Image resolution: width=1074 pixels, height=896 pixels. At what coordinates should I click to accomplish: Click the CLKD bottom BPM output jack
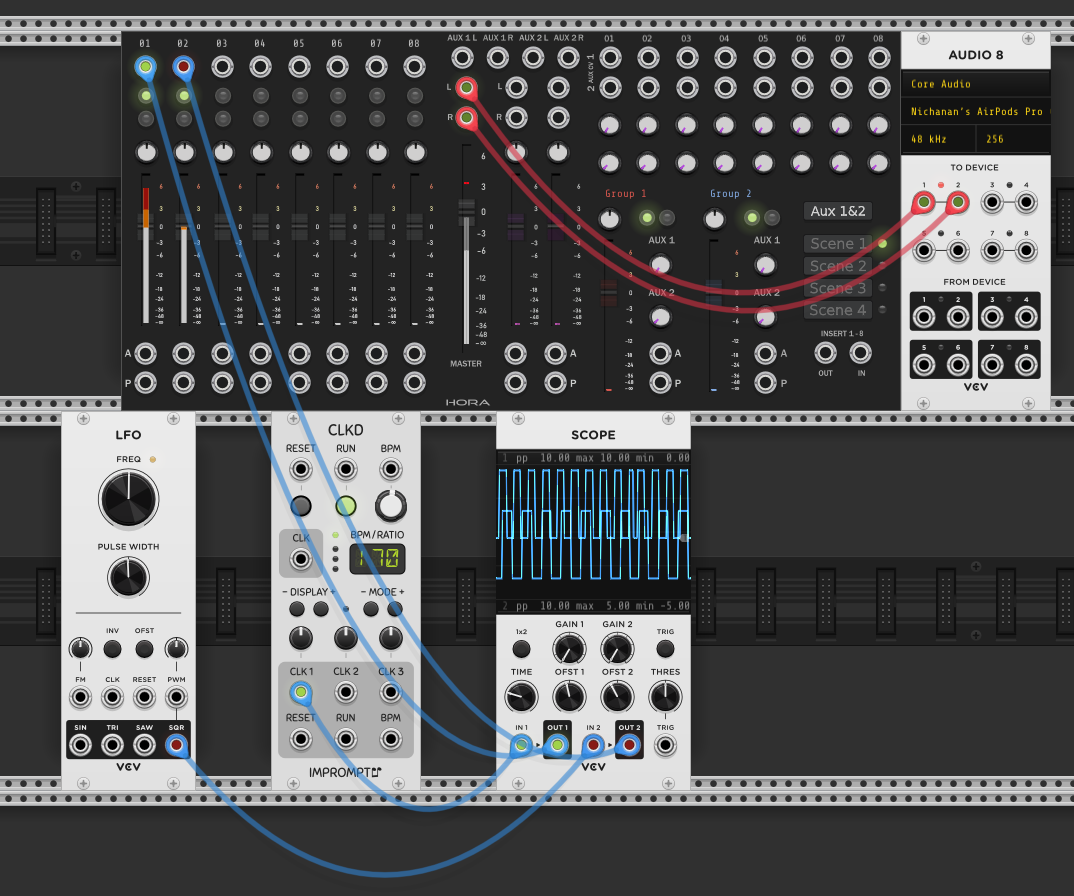click(390, 739)
